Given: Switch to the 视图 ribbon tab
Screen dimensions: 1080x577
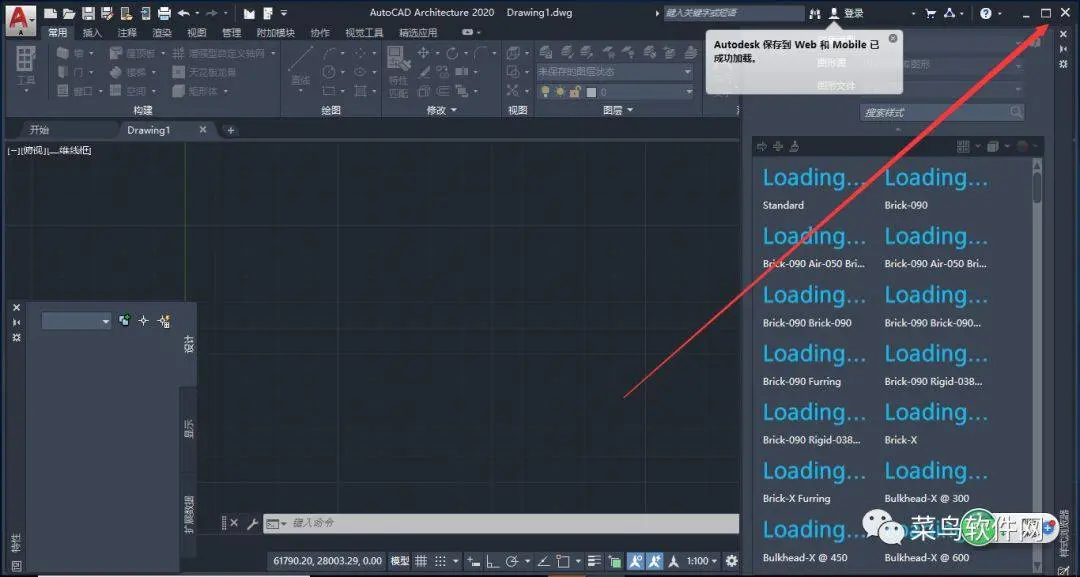Looking at the screenshot, I should pos(196,32).
